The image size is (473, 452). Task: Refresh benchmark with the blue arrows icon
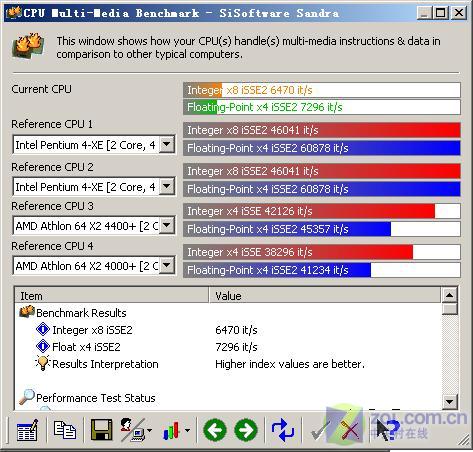(282, 430)
